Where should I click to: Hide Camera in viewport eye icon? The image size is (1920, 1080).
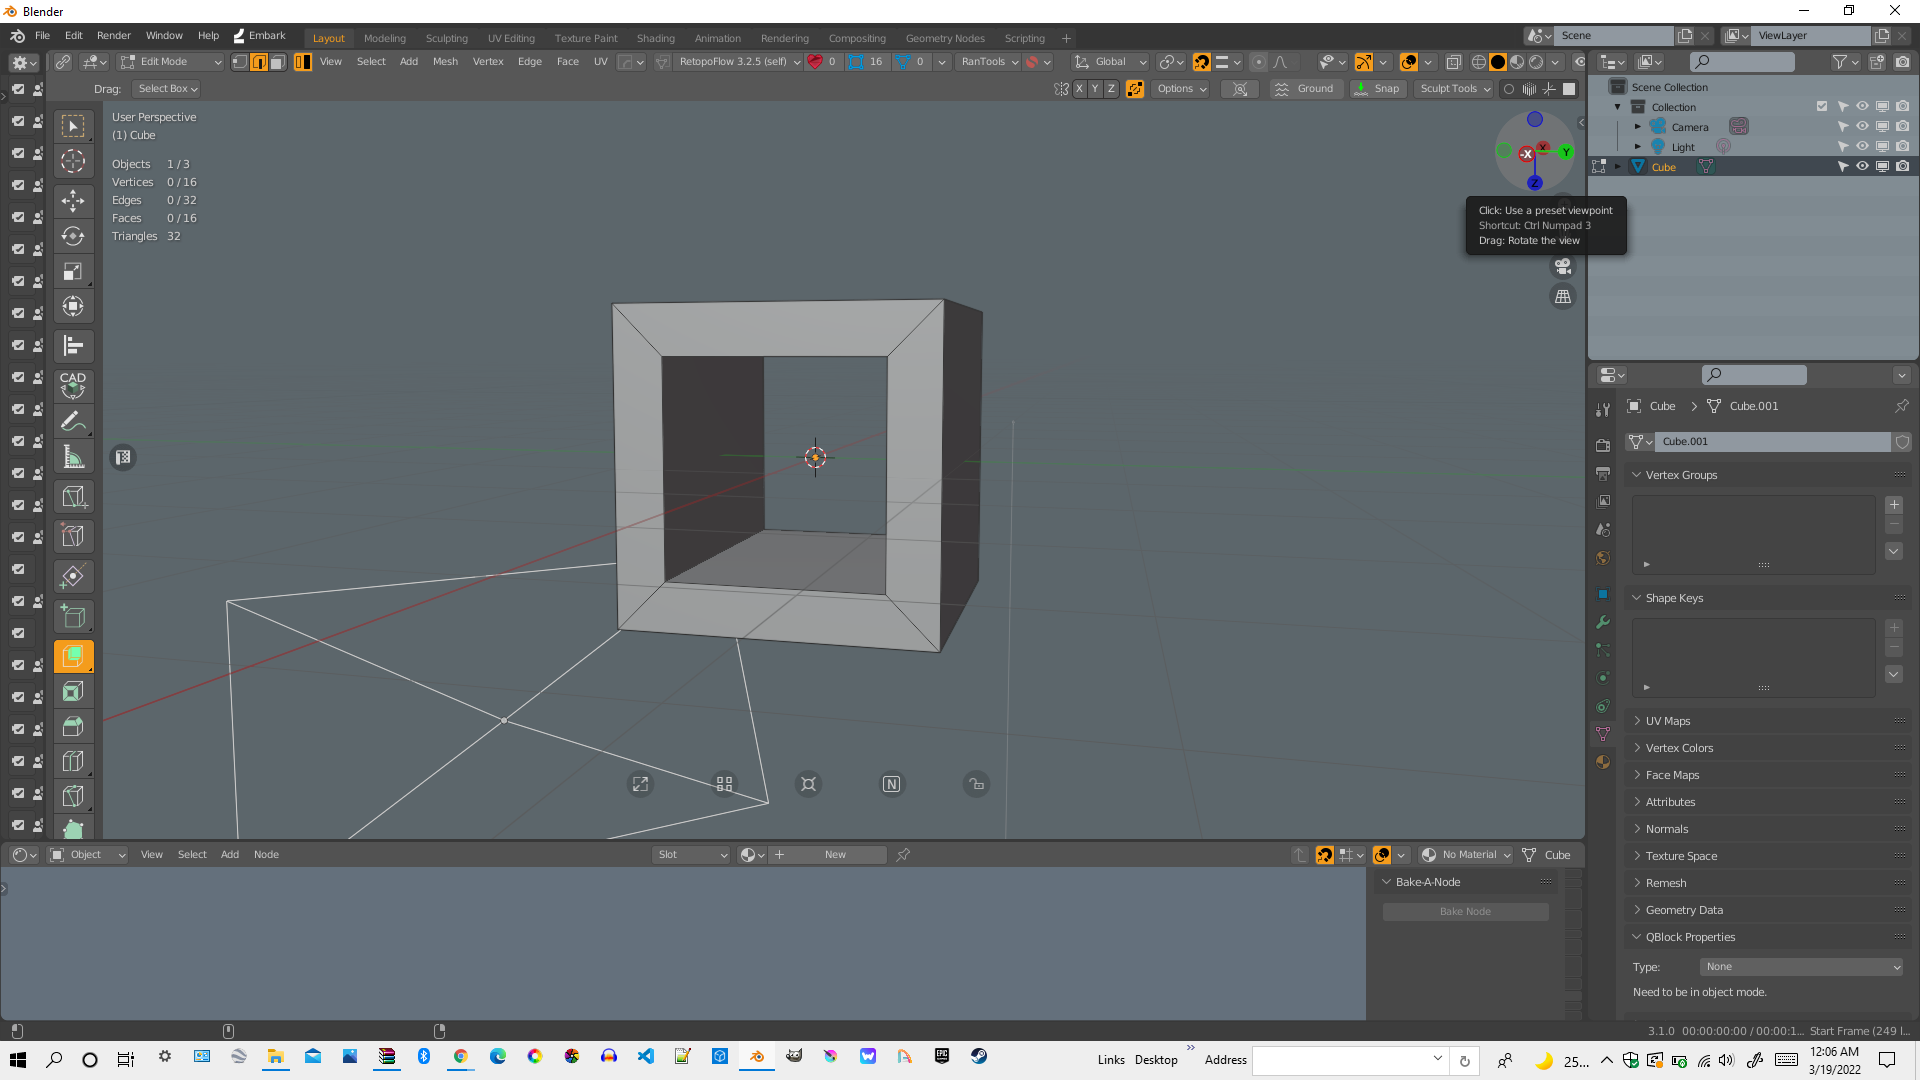click(1862, 127)
